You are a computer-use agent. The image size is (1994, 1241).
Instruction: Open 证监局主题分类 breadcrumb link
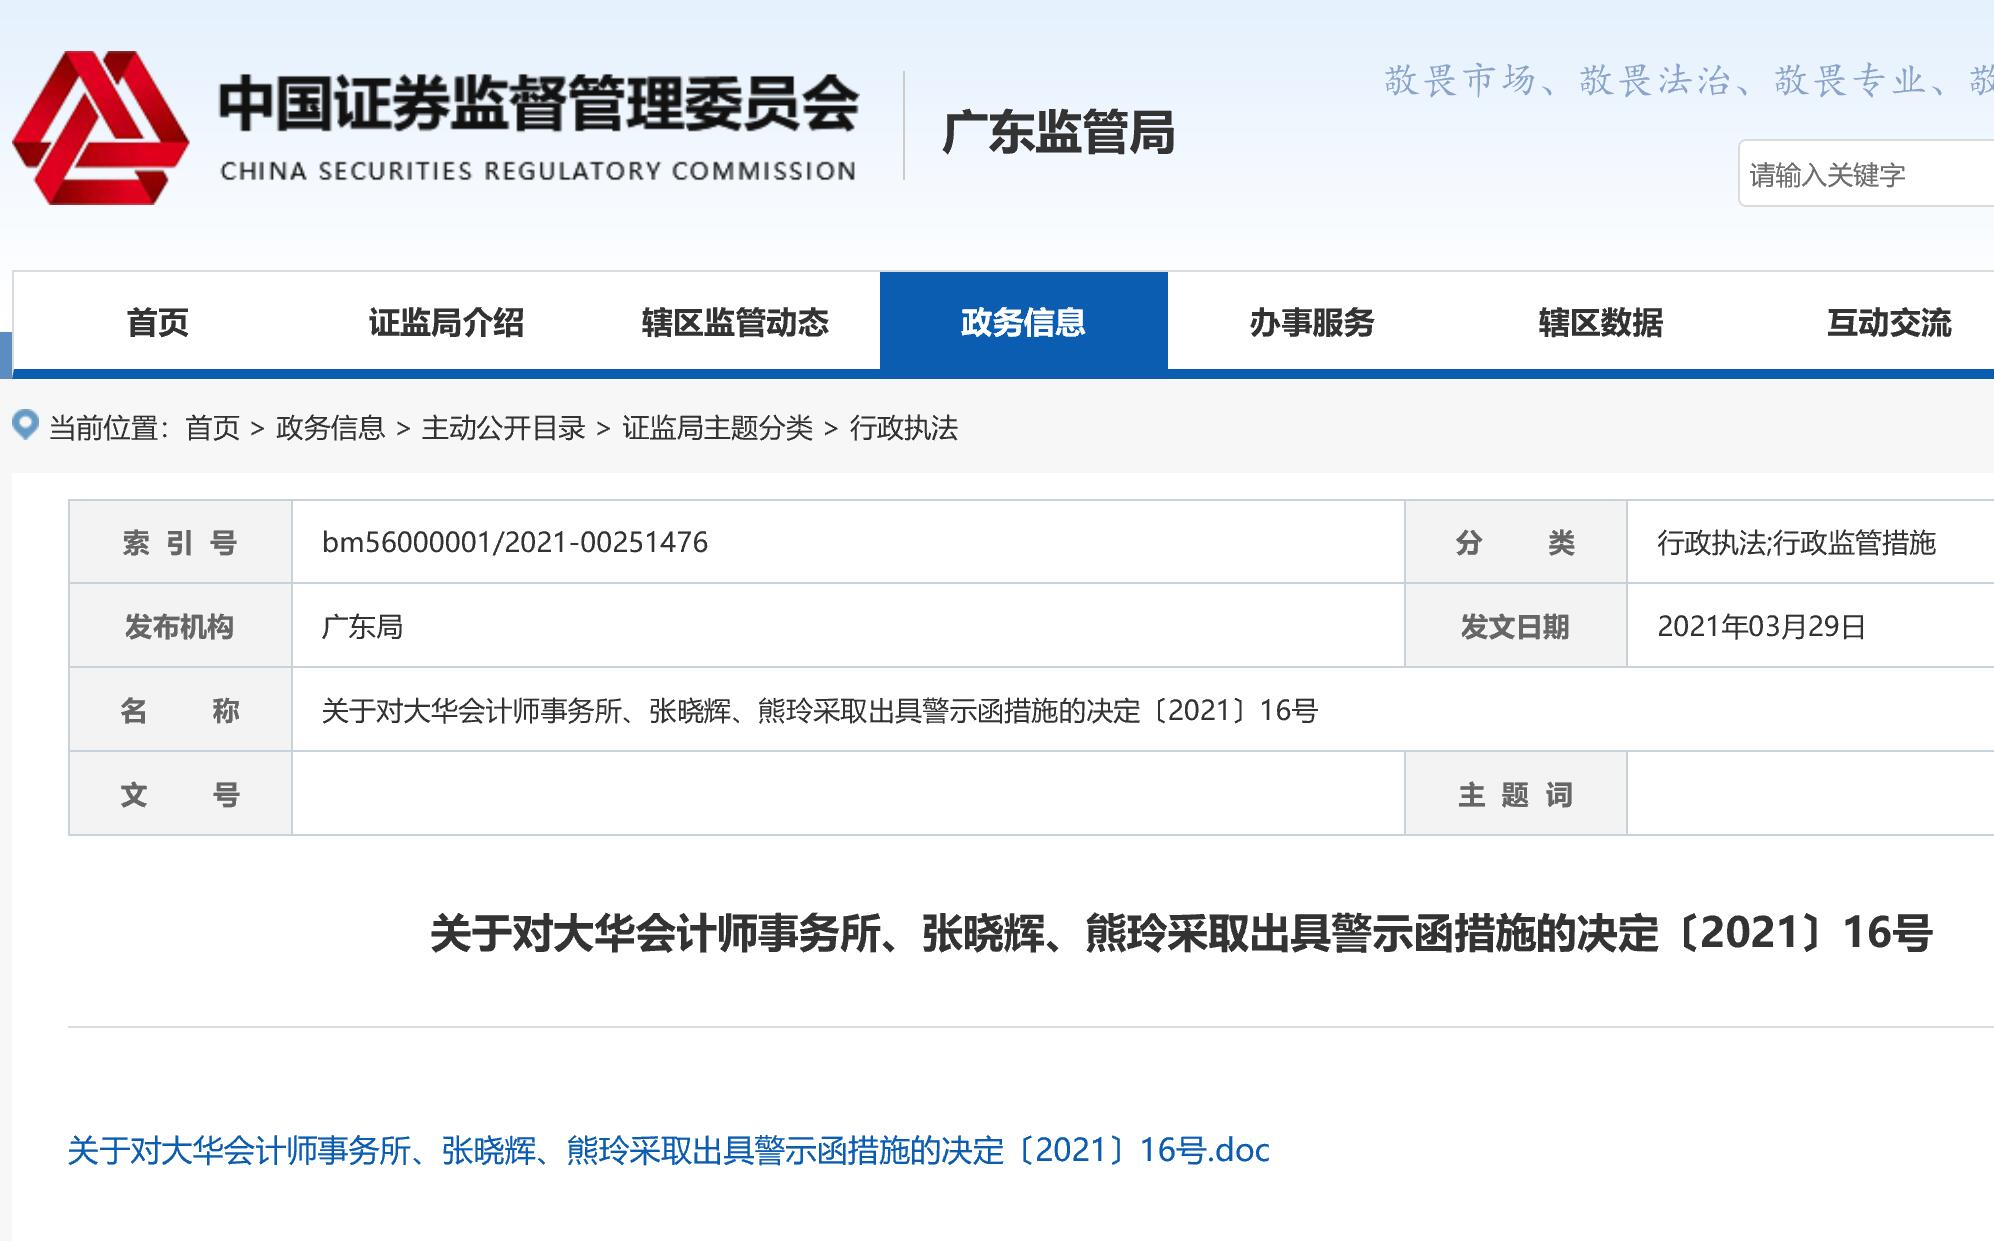(717, 428)
